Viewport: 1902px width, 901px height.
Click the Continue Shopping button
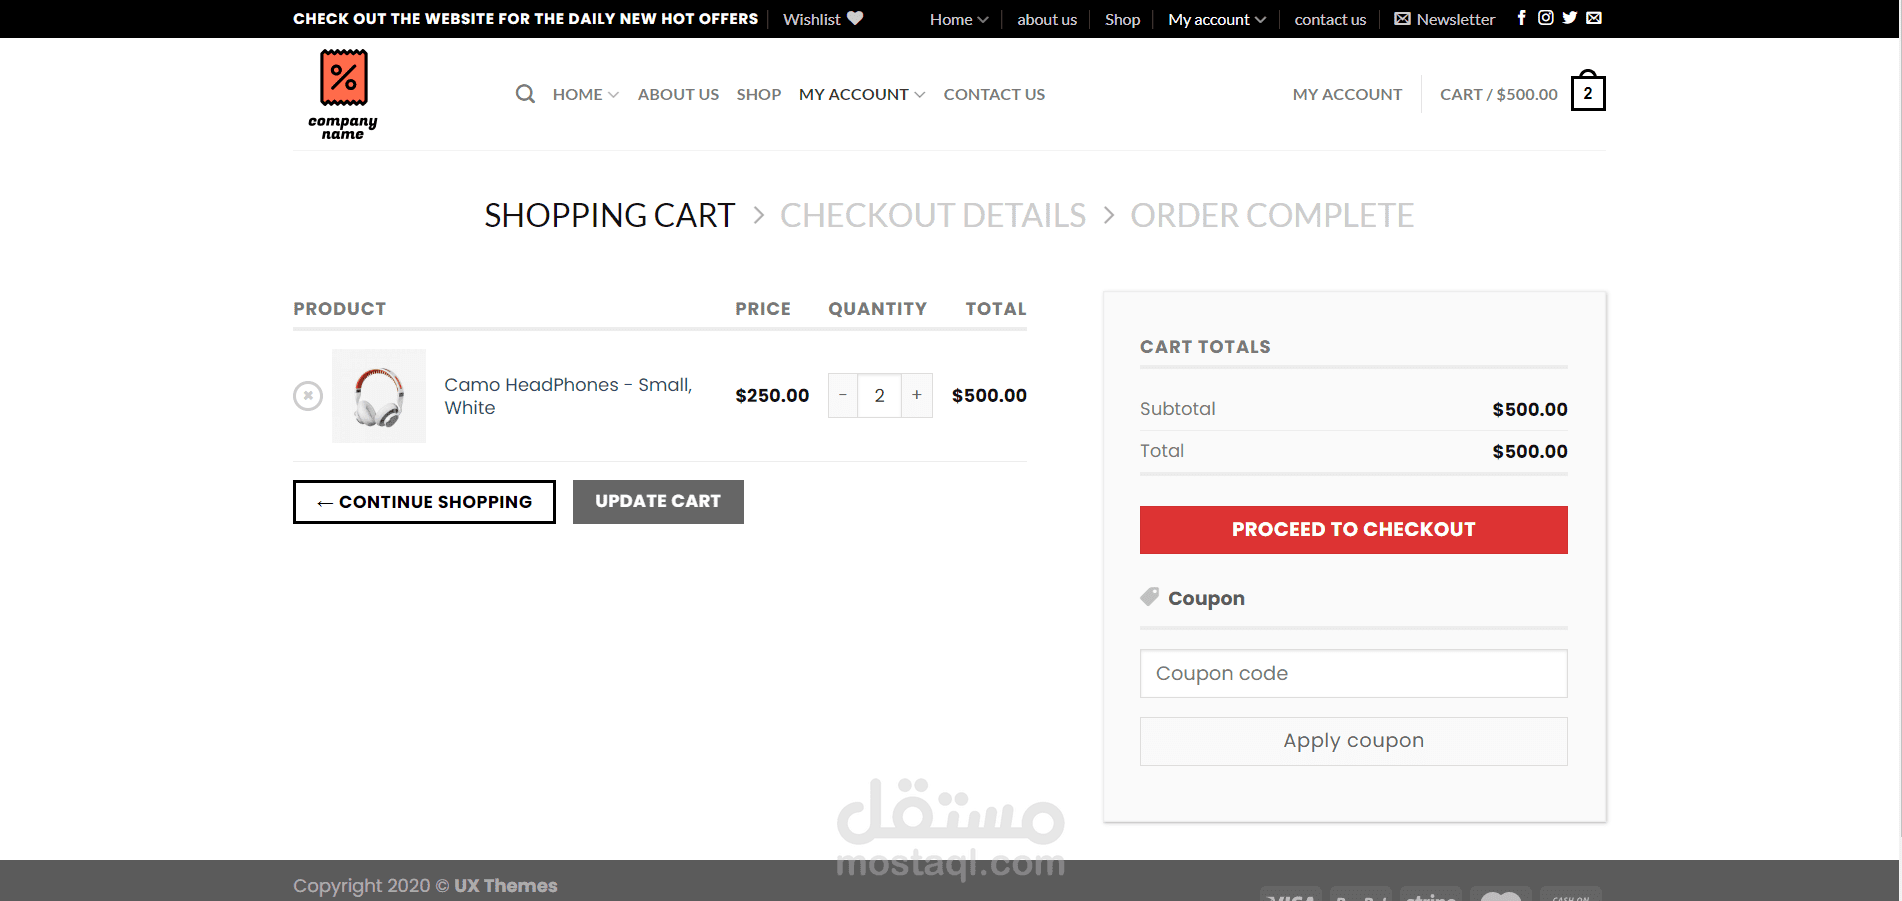pyautogui.click(x=424, y=502)
